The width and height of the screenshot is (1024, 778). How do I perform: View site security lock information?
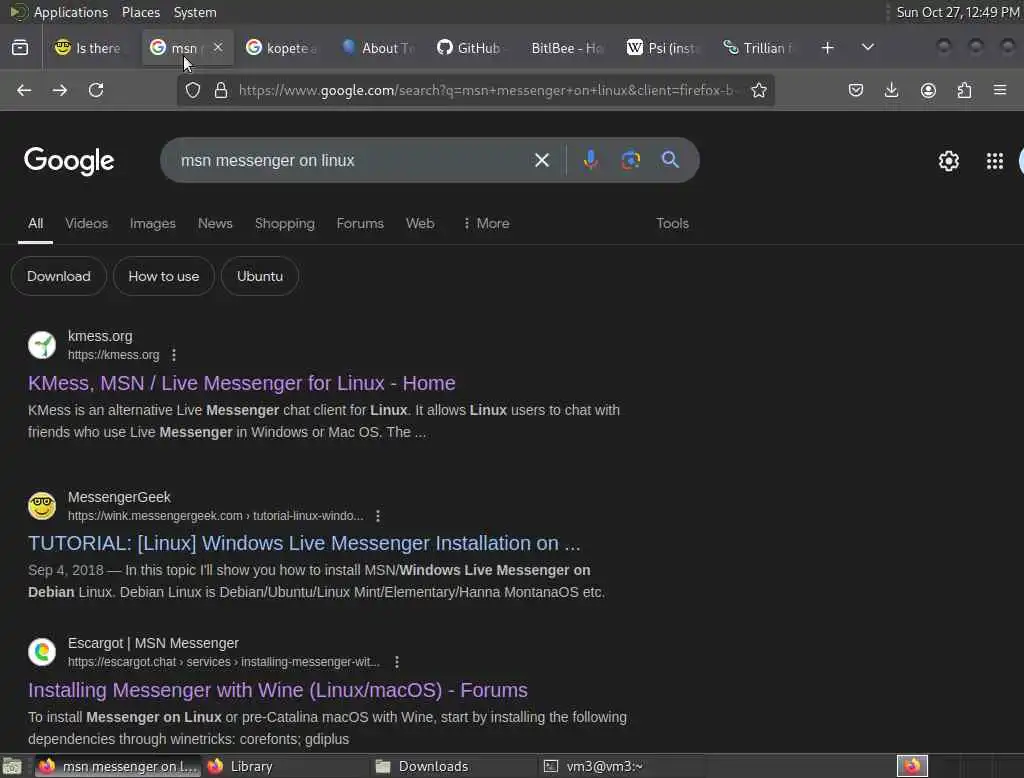click(x=221, y=90)
